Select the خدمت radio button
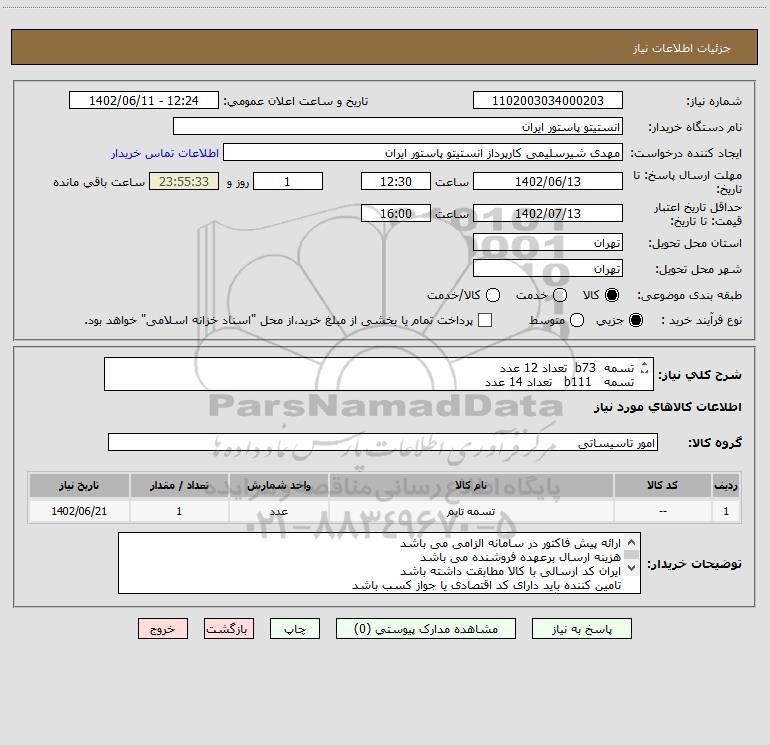 (560, 295)
